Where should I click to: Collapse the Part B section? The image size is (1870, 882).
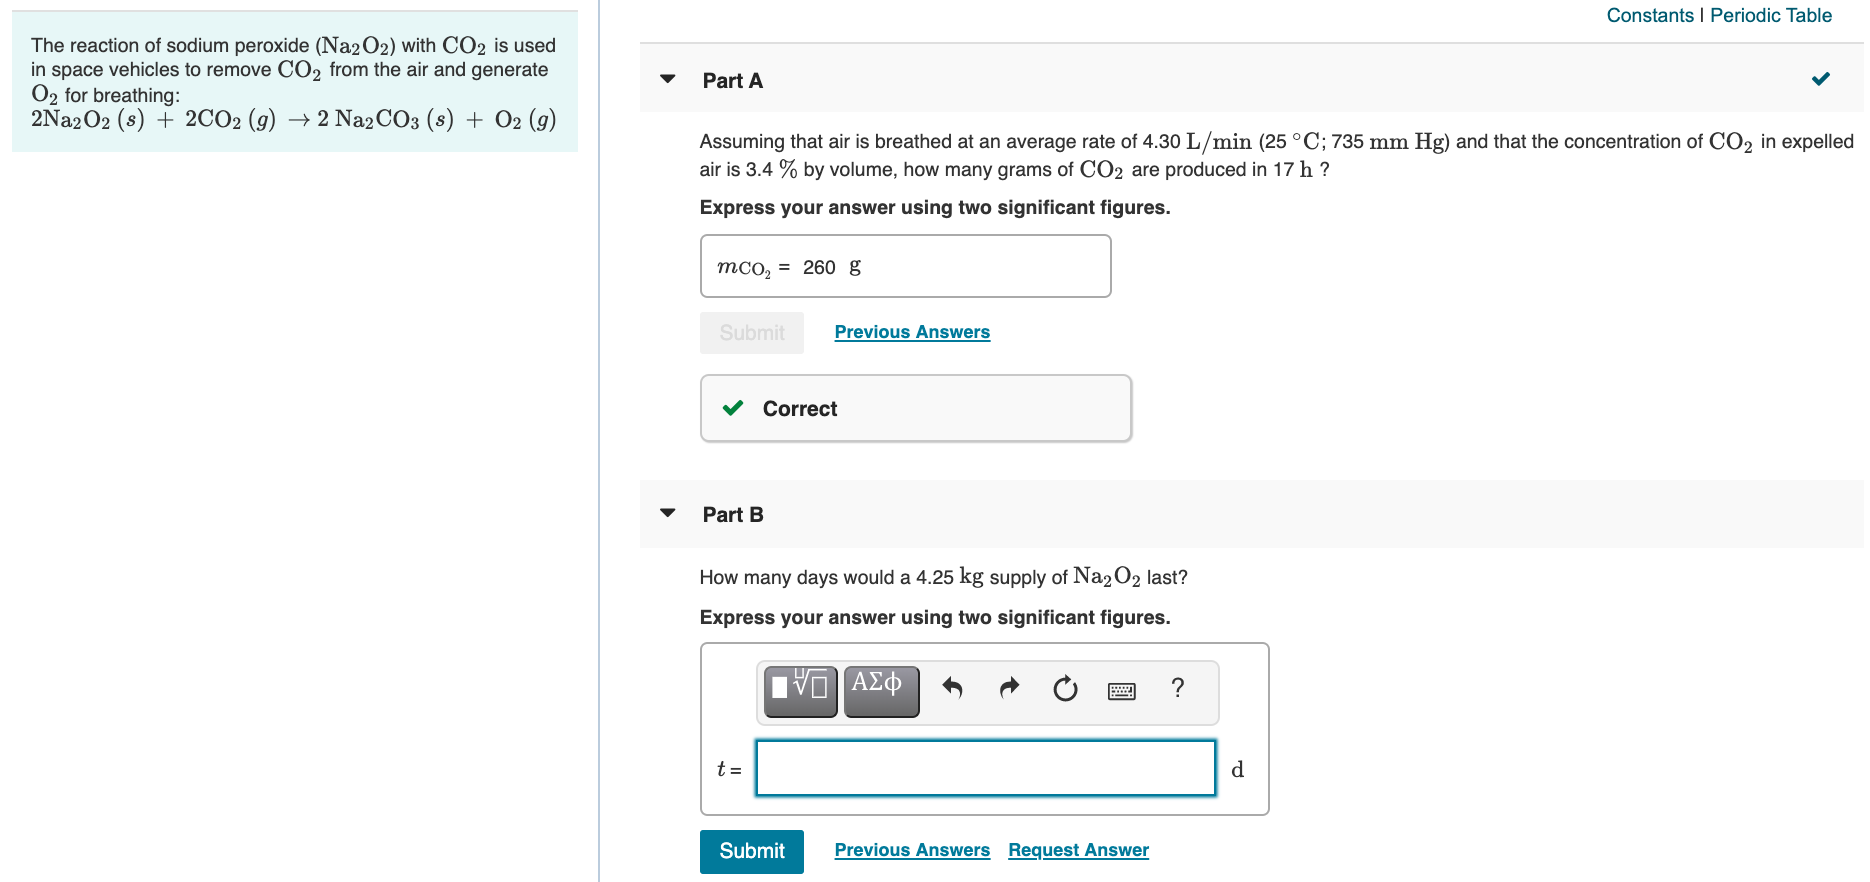tap(667, 513)
